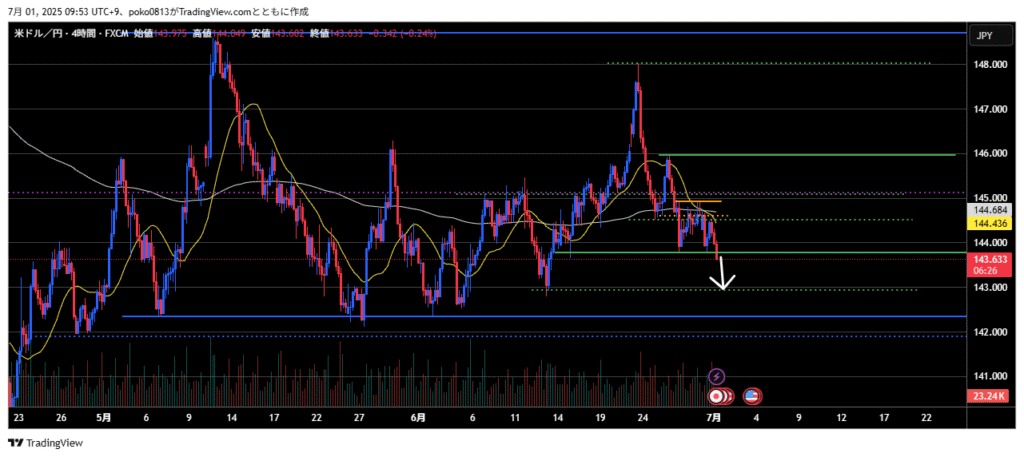Select the short orange horizontal line near 145.000
Viewport: 1024px width, 457px height.
pyautogui.click(x=700, y=202)
